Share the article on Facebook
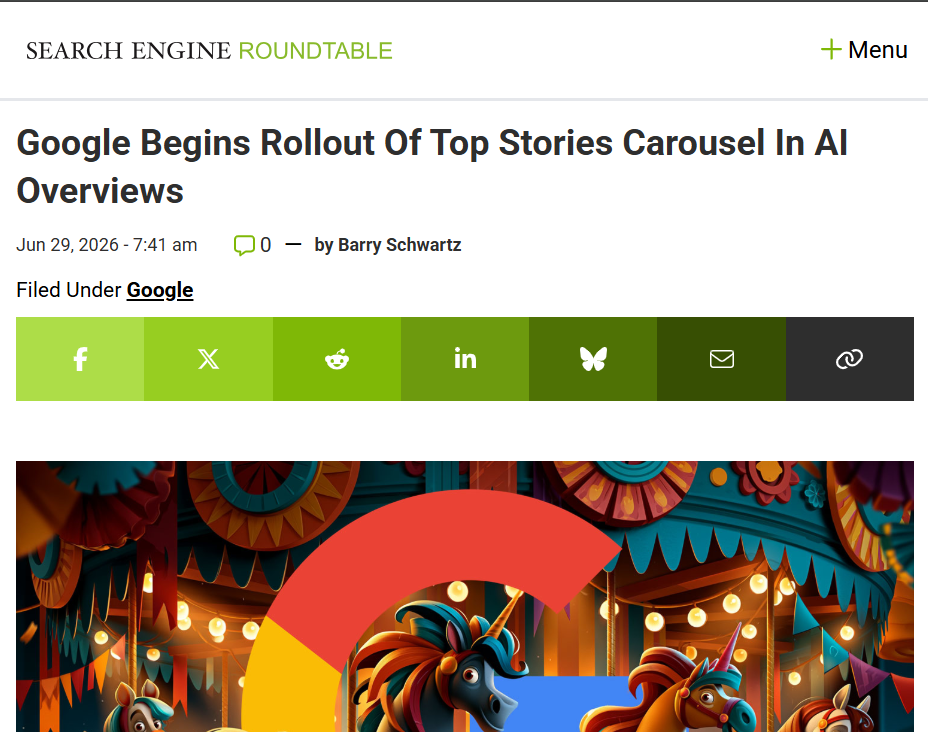Viewport: 928px width, 732px height. coord(80,359)
